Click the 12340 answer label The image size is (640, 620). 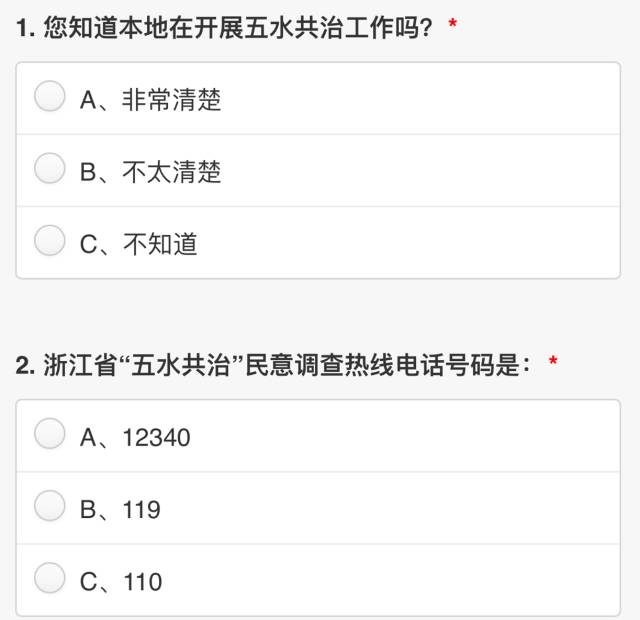pyautogui.click(x=157, y=438)
